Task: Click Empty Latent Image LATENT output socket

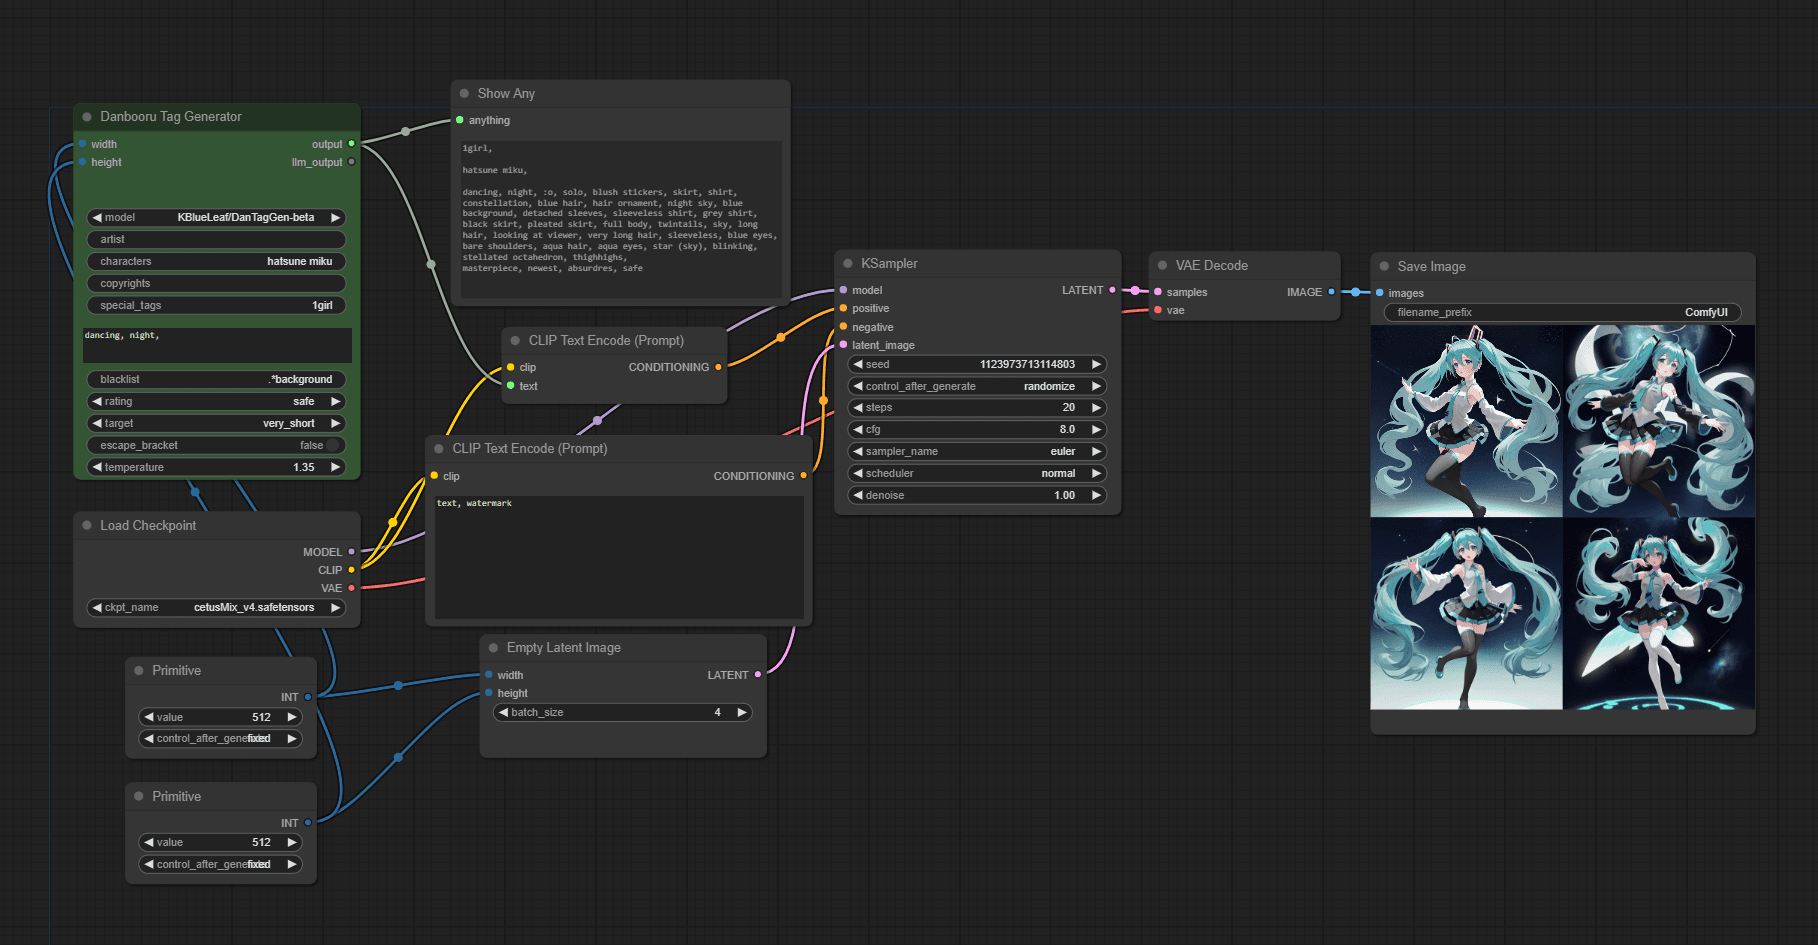Action: [x=757, y=675]
